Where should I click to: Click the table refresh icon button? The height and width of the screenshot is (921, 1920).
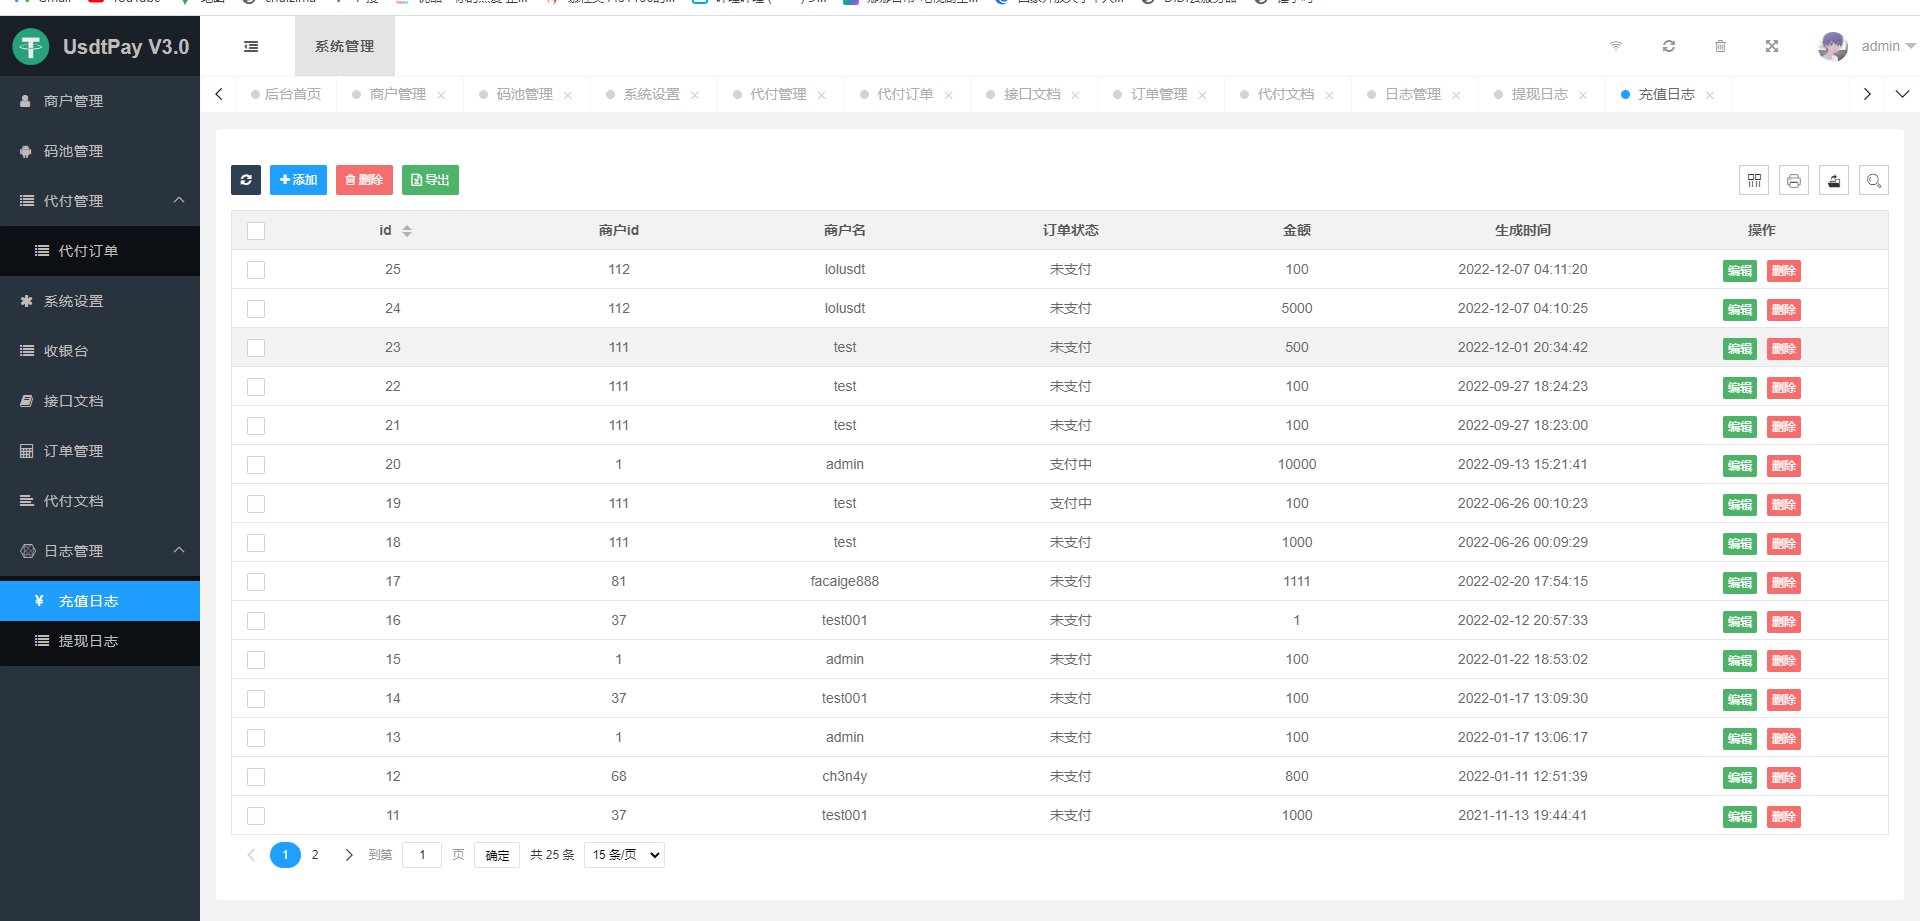246,180
